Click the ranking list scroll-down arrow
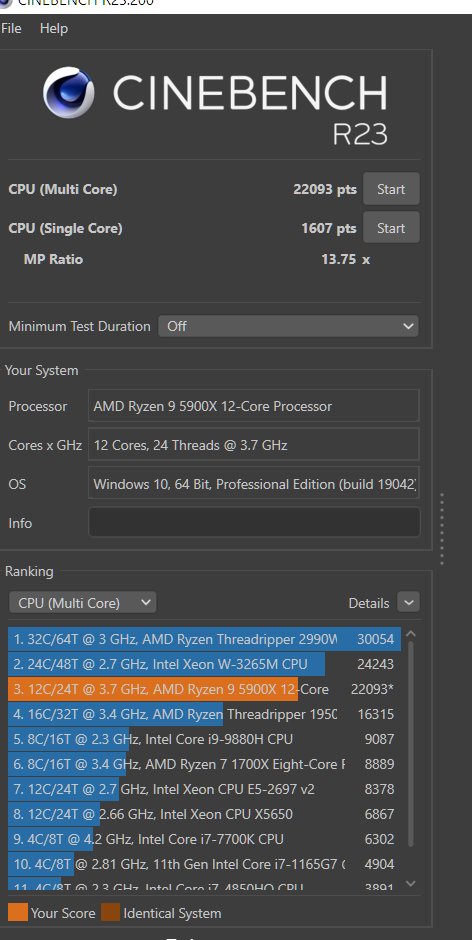Image resolution: width=472 pixels, height=940 pixels. 411,883
